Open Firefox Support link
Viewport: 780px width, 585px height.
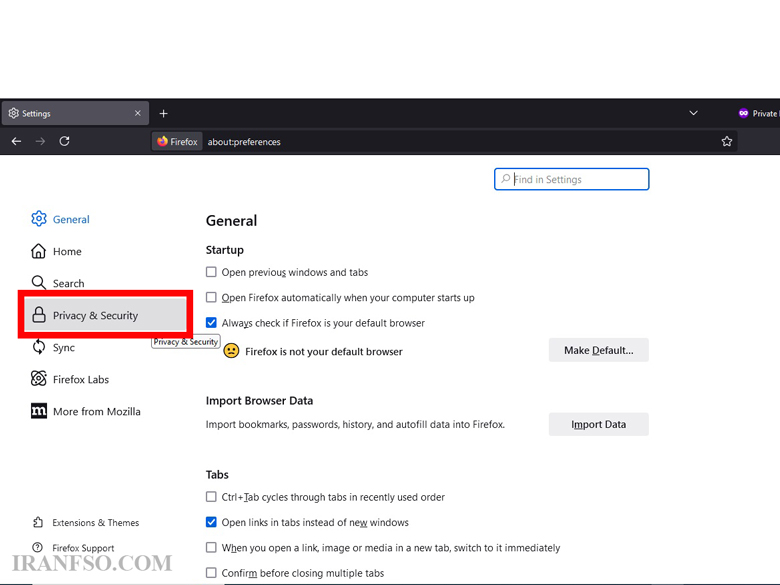click(83, 548)
